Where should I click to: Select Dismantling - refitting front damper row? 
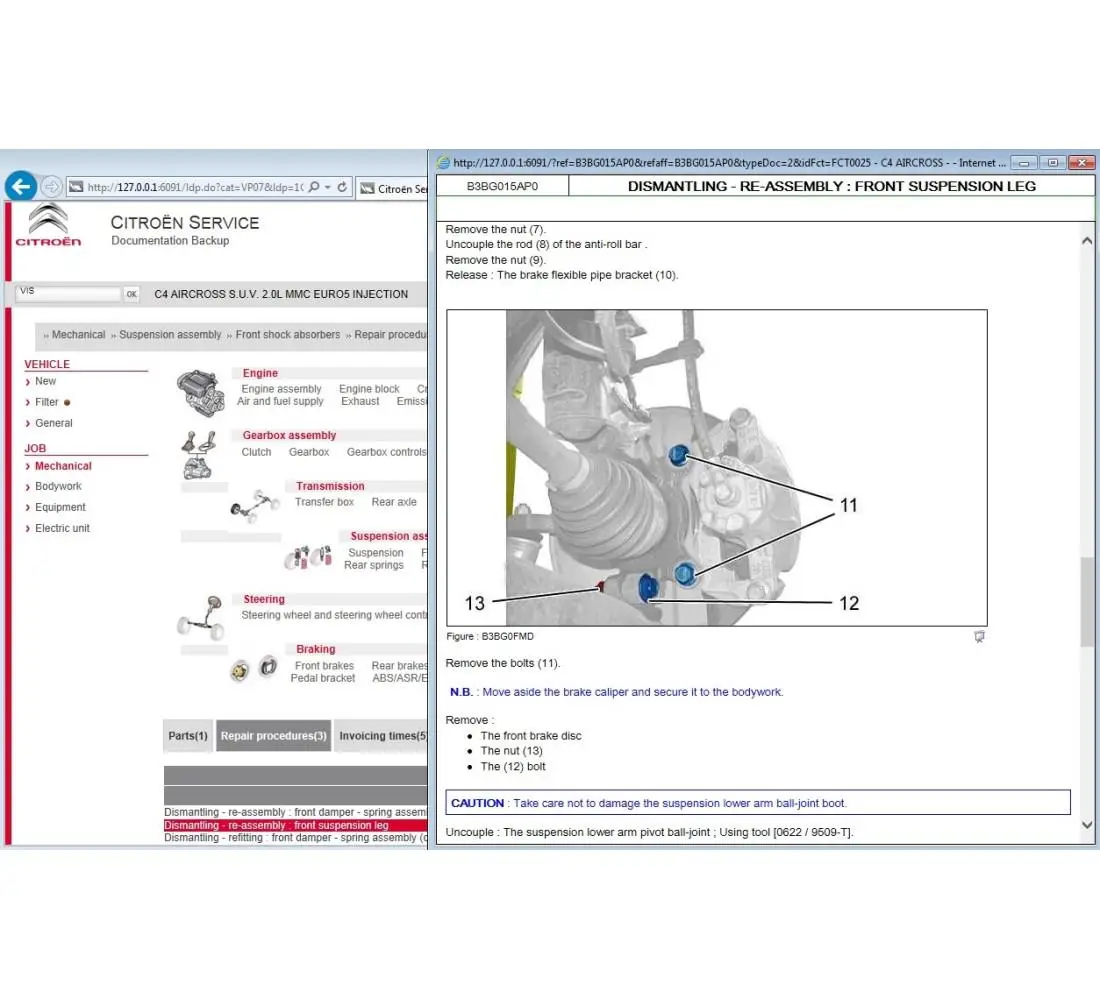(295, 838)
